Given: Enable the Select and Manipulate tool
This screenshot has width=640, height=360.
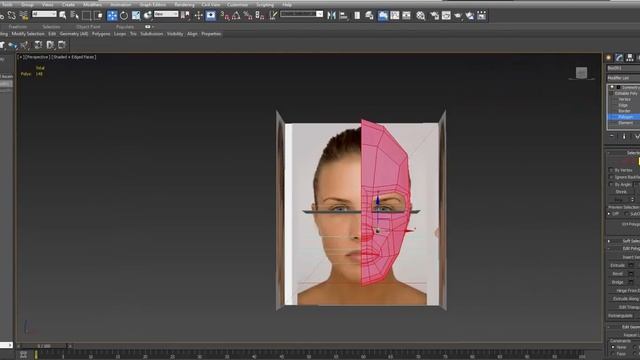Looking at the screenshot, I should click(198, 16).
